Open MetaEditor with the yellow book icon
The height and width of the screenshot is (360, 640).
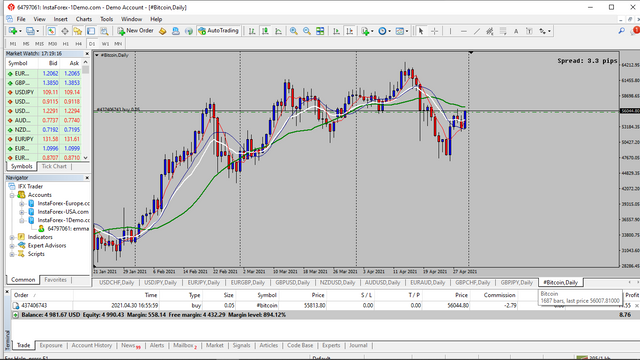(162, 31)
